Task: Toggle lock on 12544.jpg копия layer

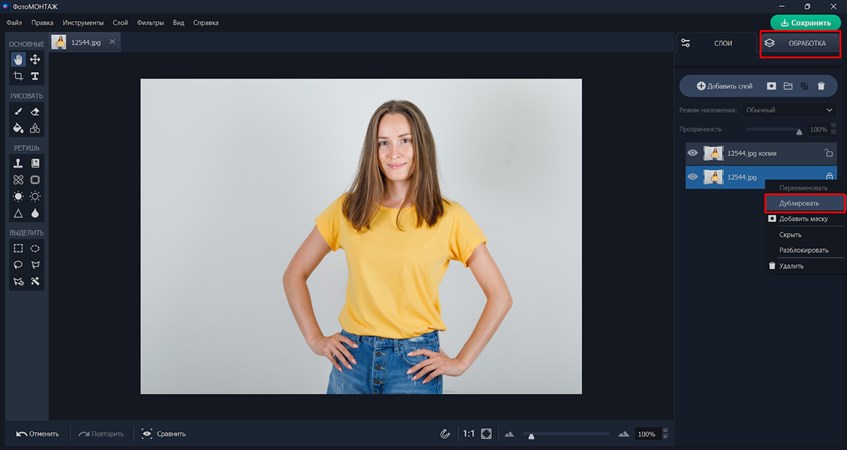Action: [828, 153]
